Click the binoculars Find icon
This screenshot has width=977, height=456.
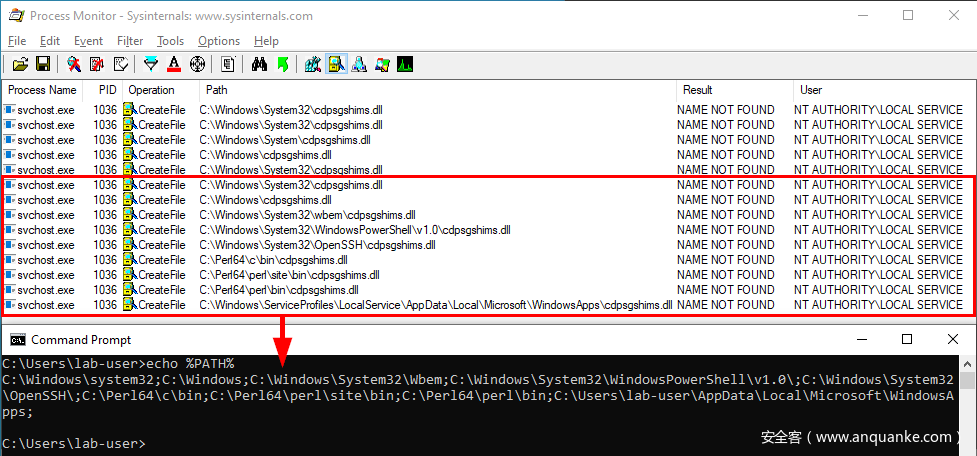[259, 65]
